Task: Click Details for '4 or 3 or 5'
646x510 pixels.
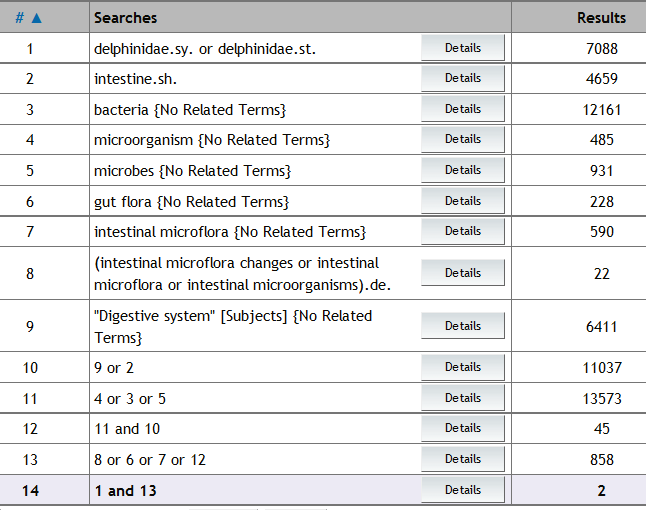Action: (463, 398)
